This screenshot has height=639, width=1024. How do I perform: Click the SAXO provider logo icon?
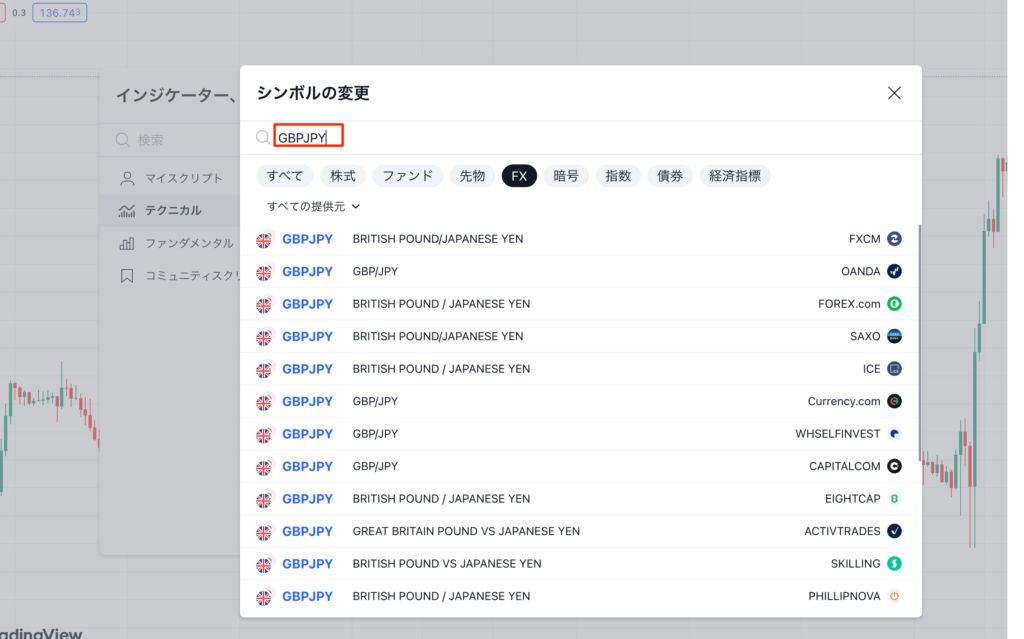[x=894, y=336]
